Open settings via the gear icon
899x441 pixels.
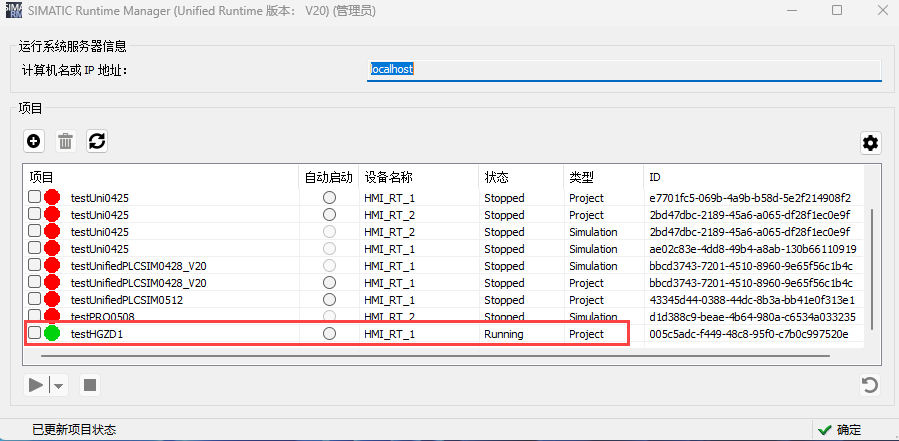(871, 143)
